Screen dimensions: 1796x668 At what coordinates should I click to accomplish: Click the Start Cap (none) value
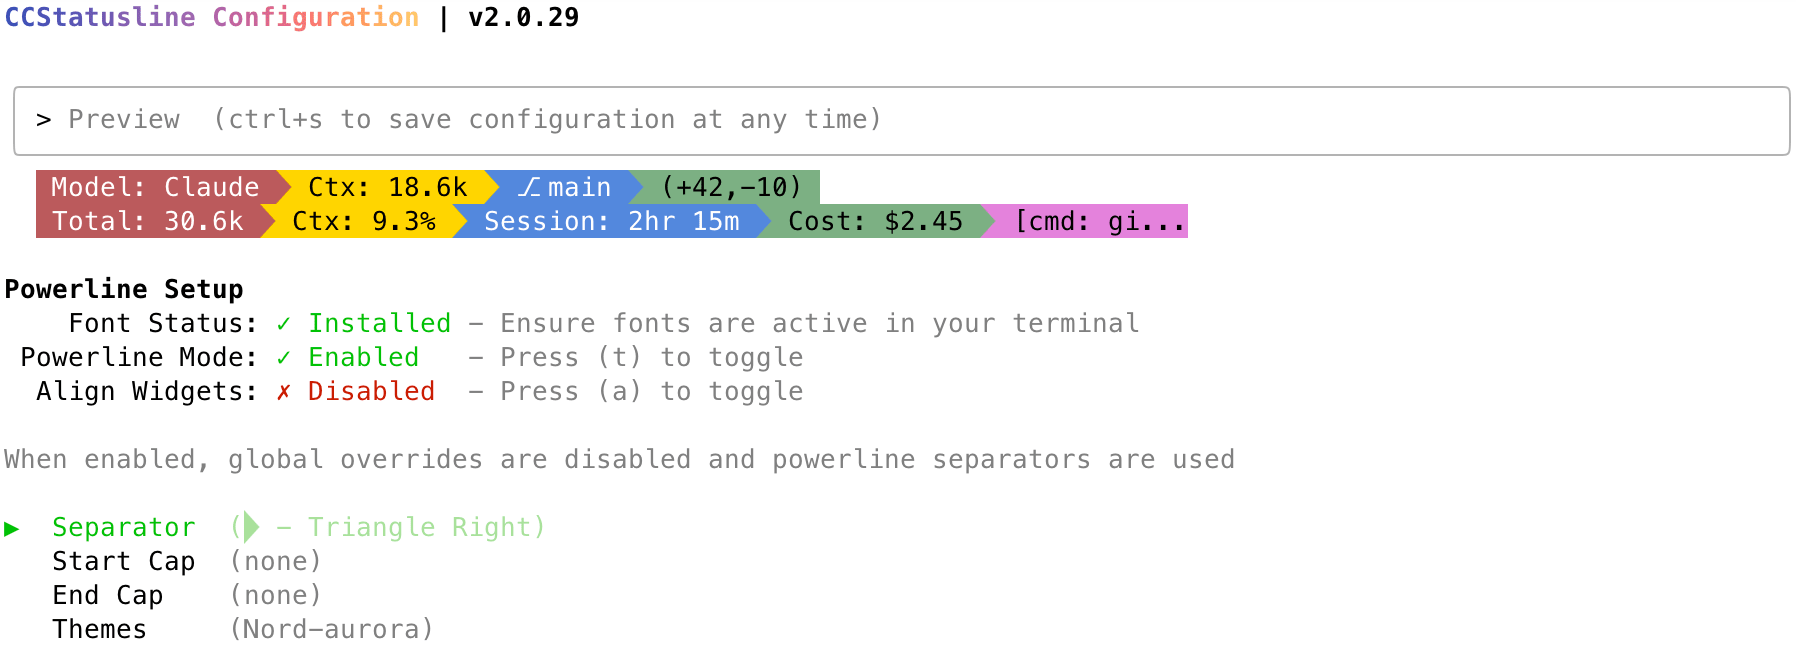[x=276, y=561]
